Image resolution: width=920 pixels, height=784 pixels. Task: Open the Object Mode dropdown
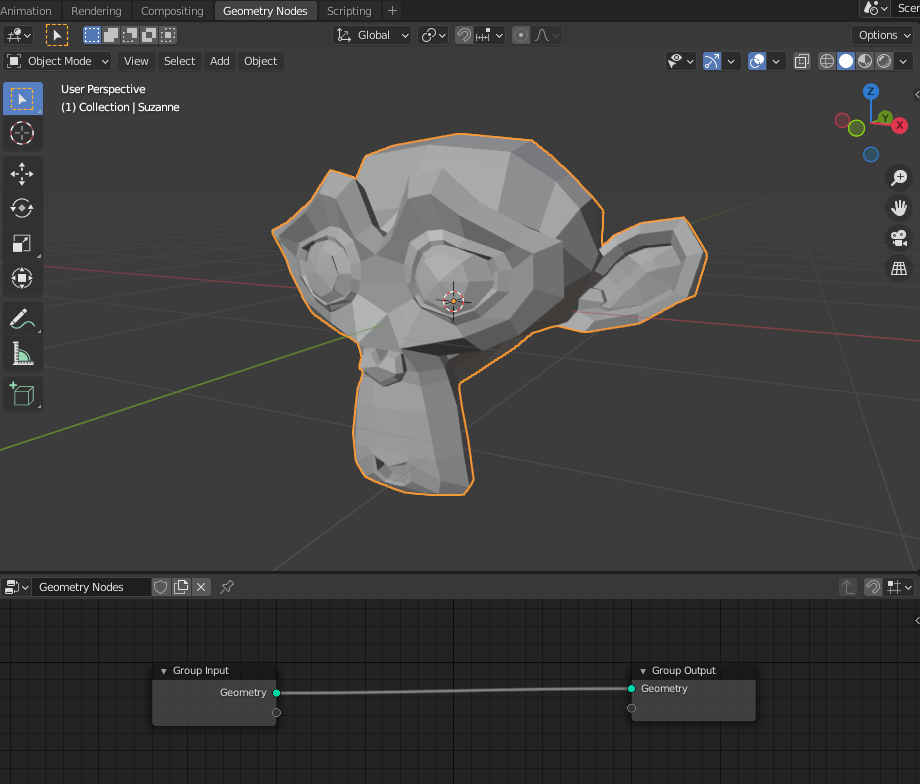click(x=57, y=61)
